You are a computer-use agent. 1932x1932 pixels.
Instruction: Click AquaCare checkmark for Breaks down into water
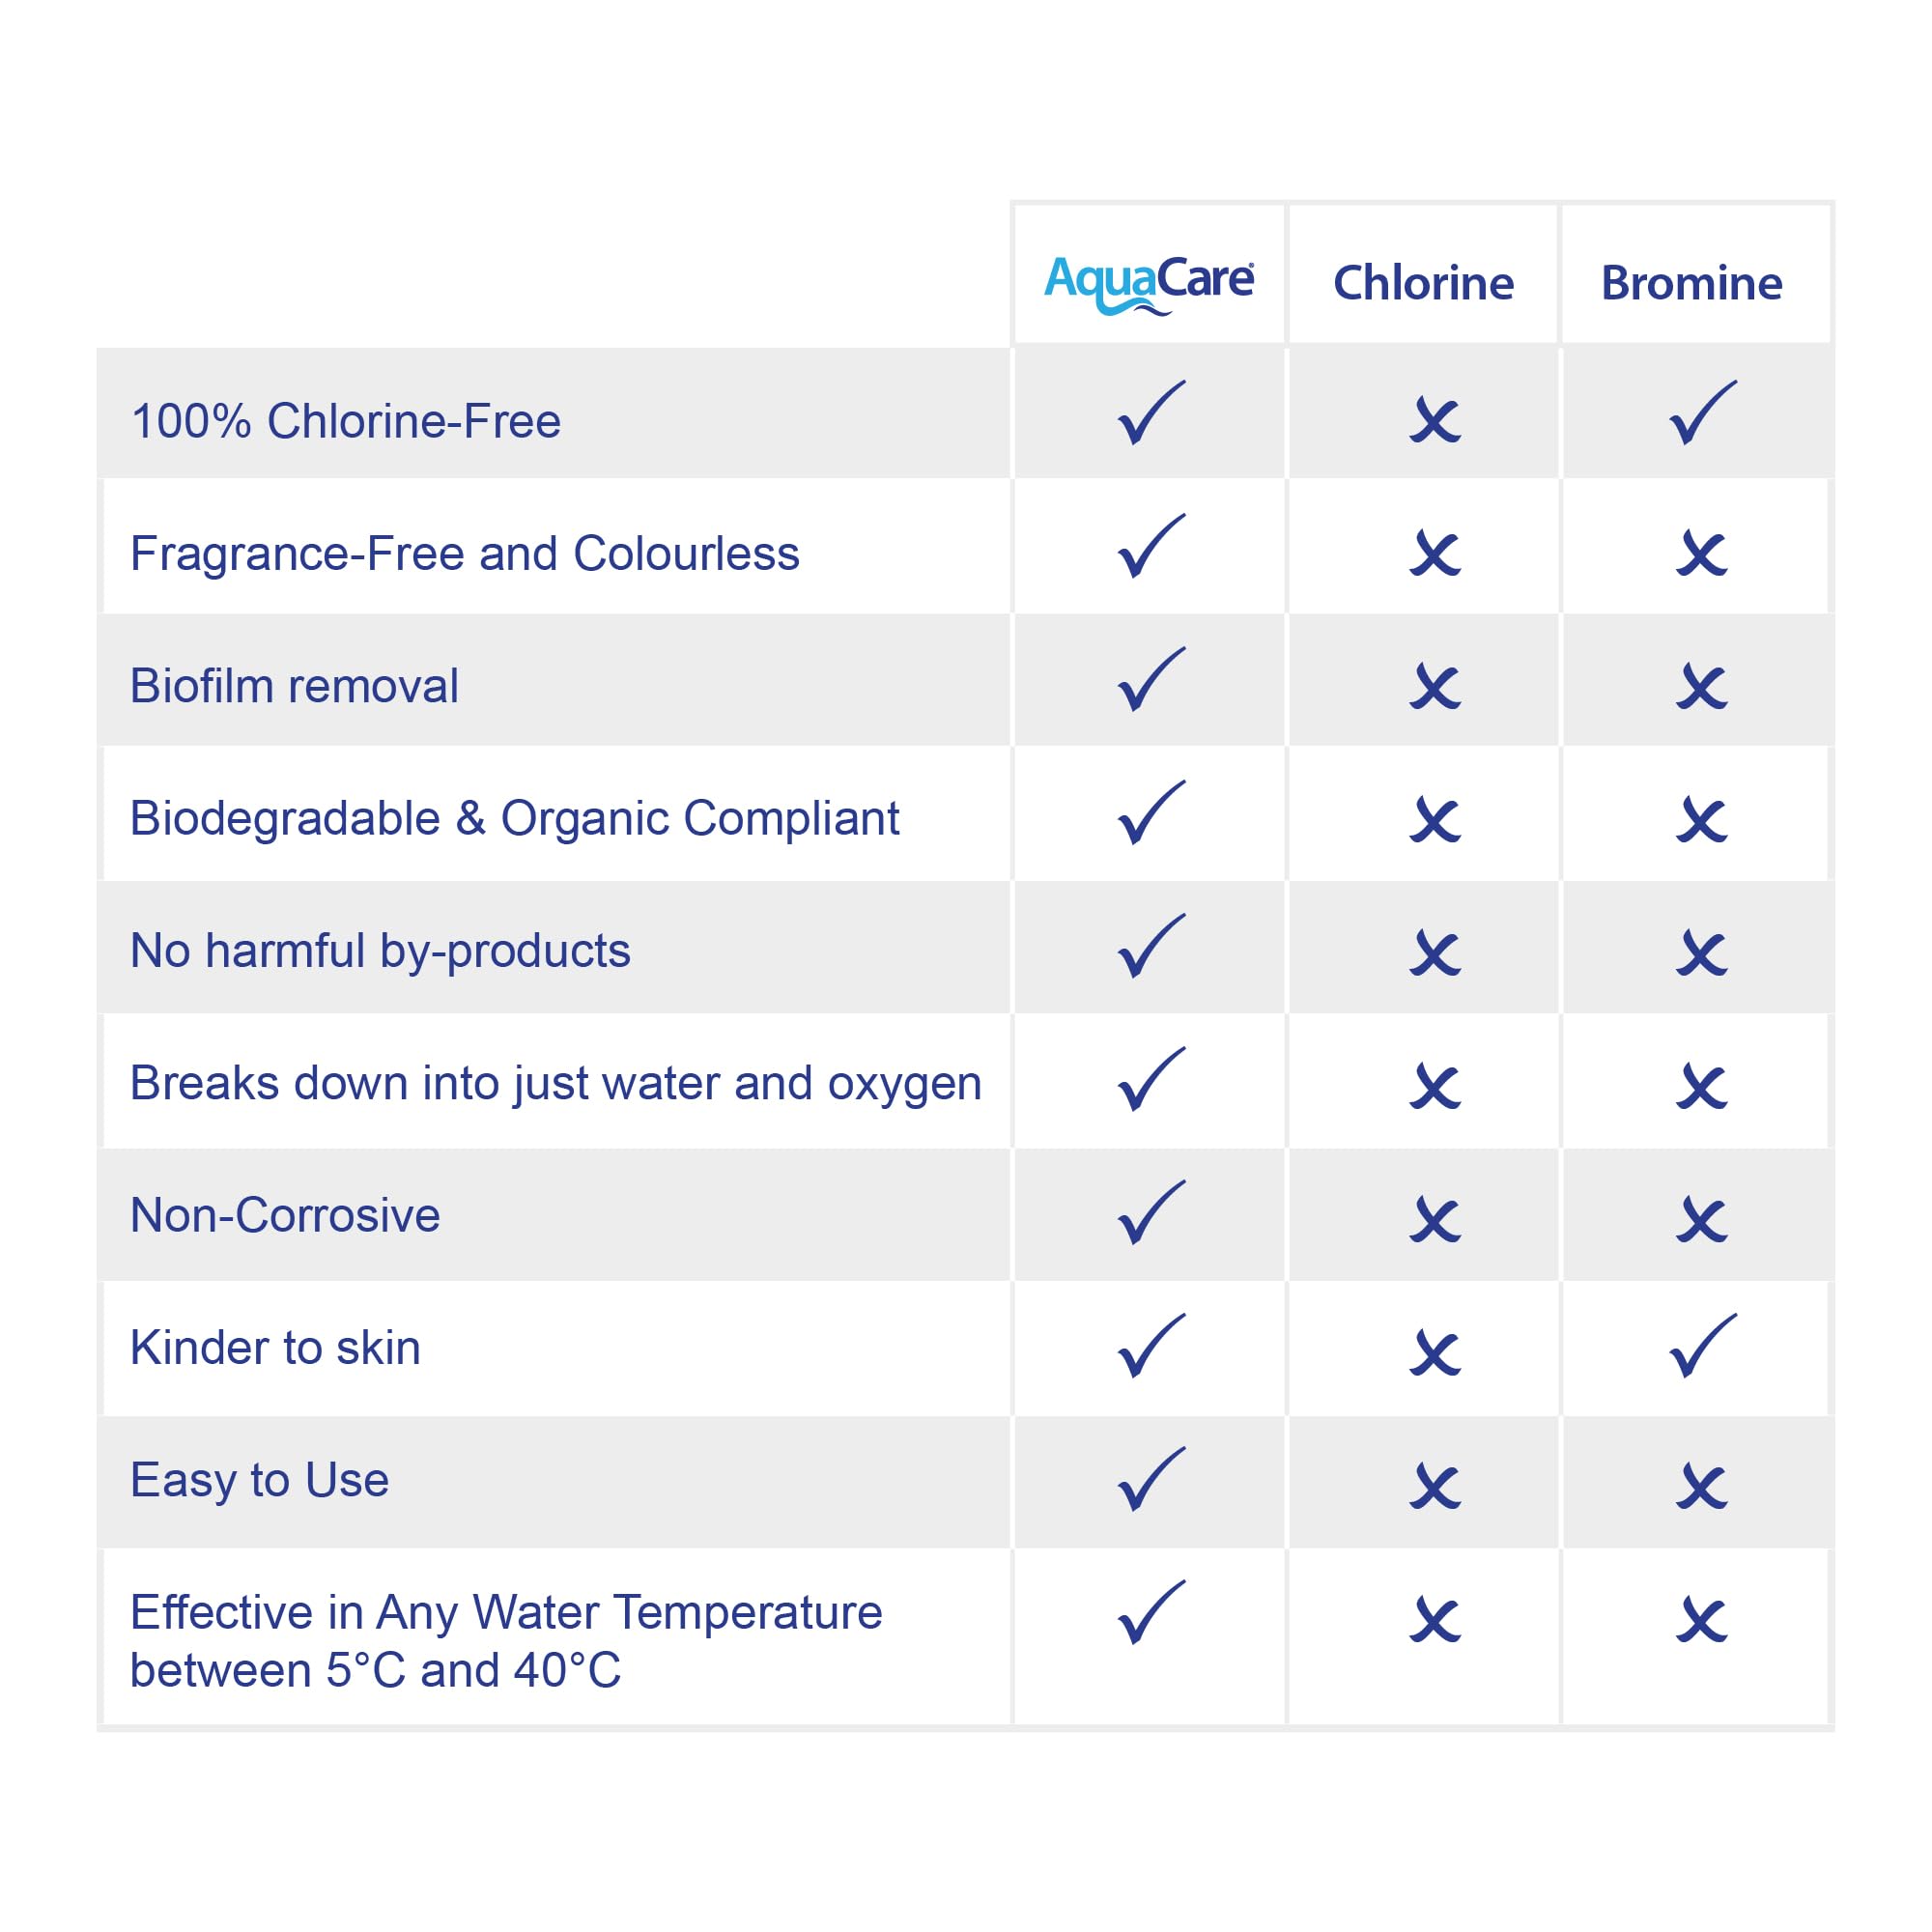(1150, 1079)
